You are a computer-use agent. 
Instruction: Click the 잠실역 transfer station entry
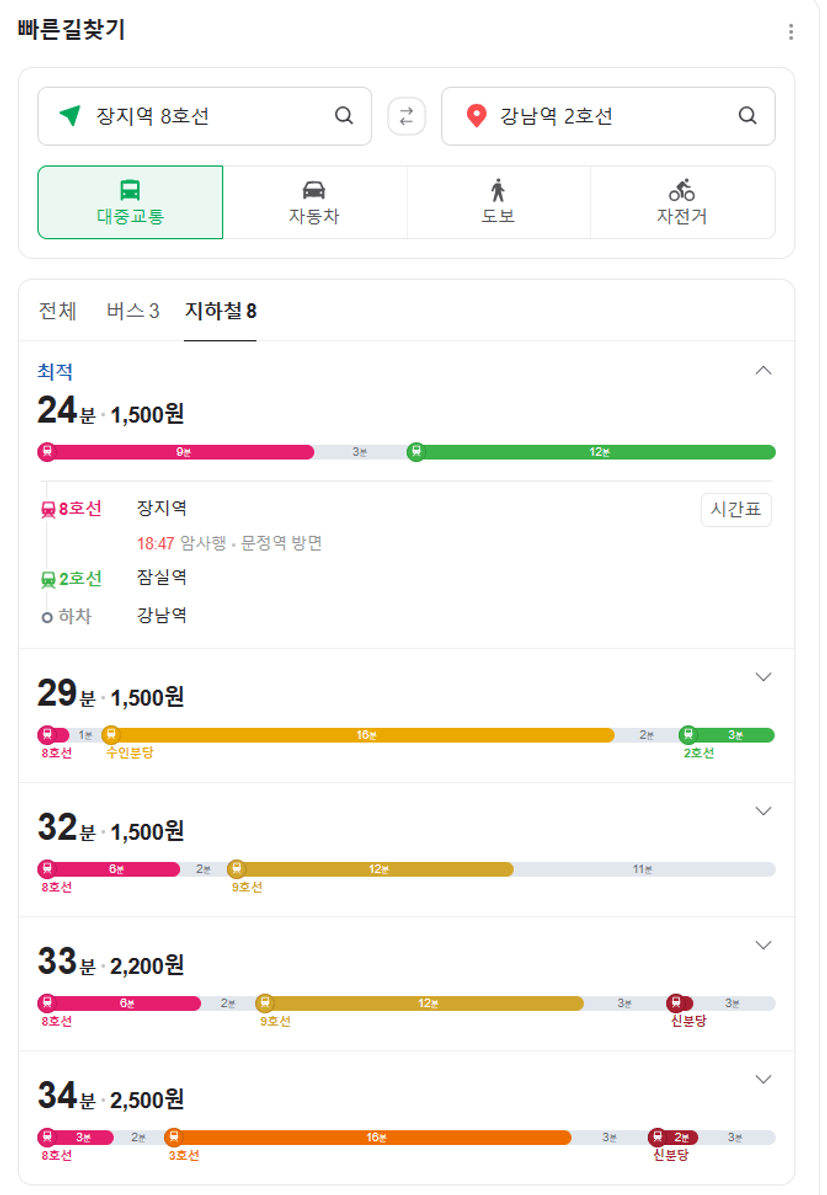pyautogui.click(x=162, y=577)
